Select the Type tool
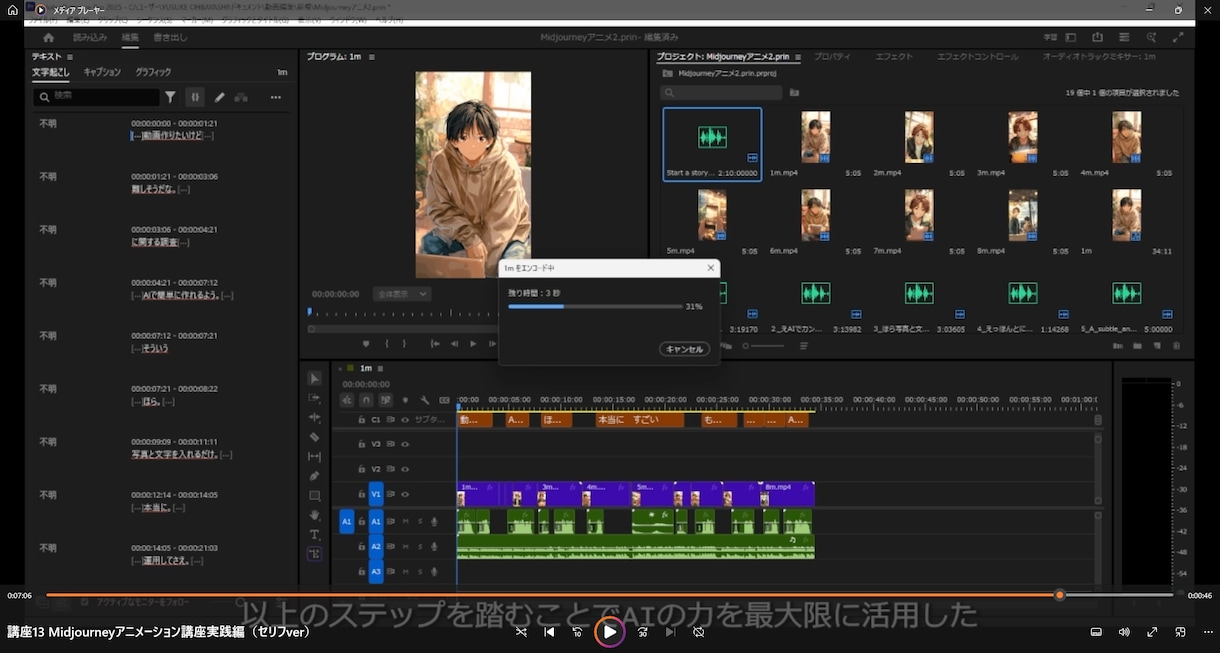The image size is (1220, 653). [315, 534]
